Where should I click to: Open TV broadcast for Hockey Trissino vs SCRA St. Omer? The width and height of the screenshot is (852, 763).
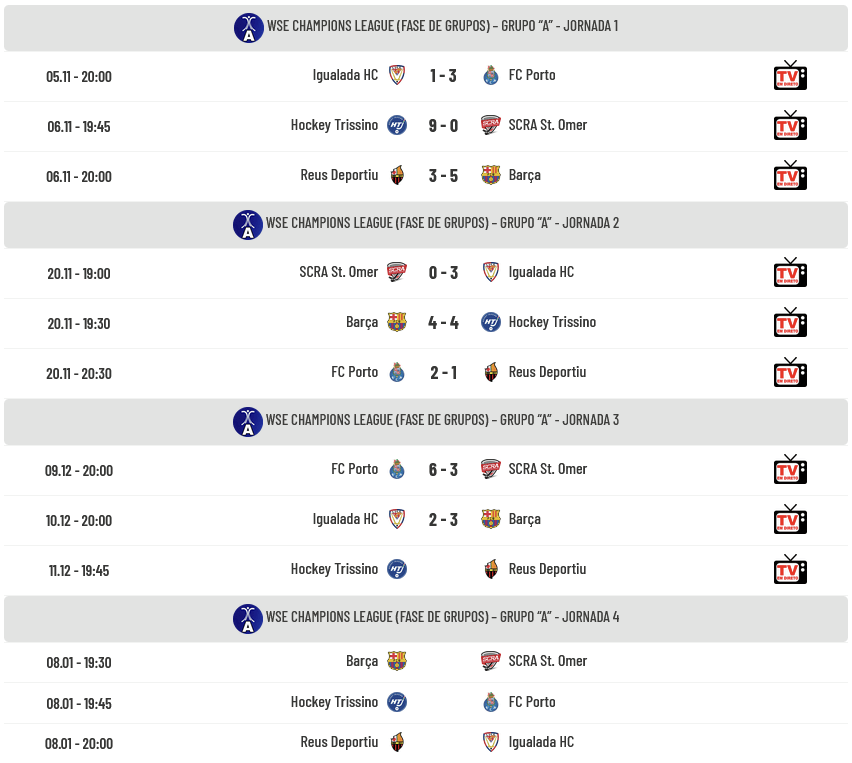(790, 126)
